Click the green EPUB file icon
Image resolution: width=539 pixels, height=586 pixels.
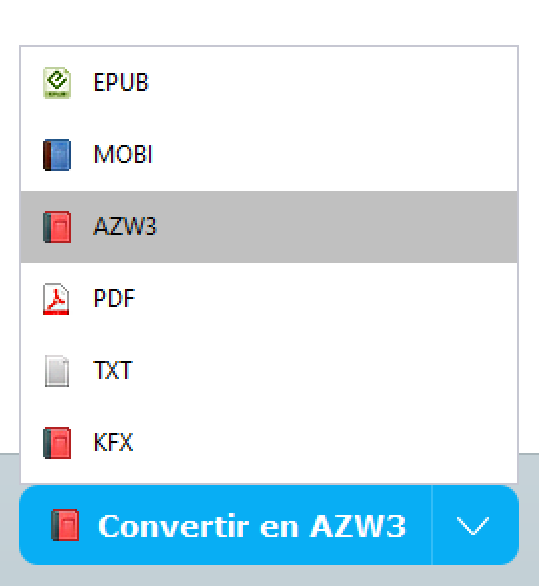point(57,83)
